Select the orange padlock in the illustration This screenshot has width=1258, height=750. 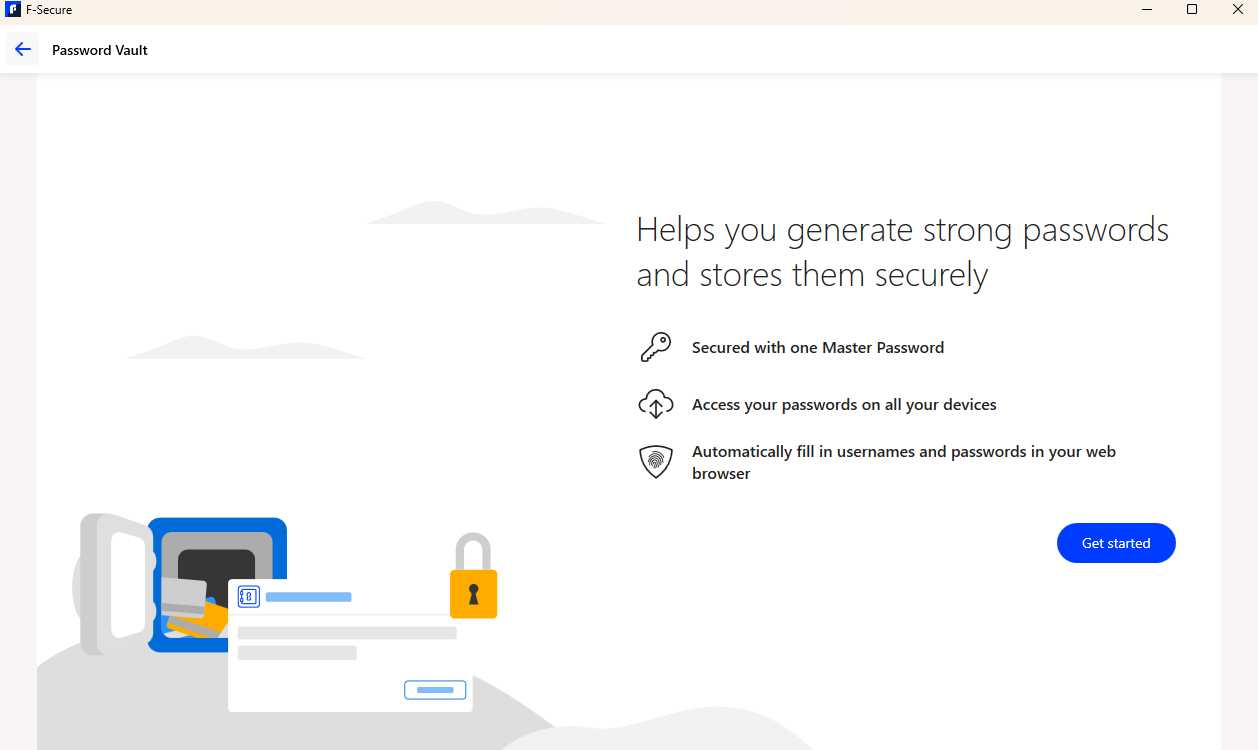pos(473,593)
